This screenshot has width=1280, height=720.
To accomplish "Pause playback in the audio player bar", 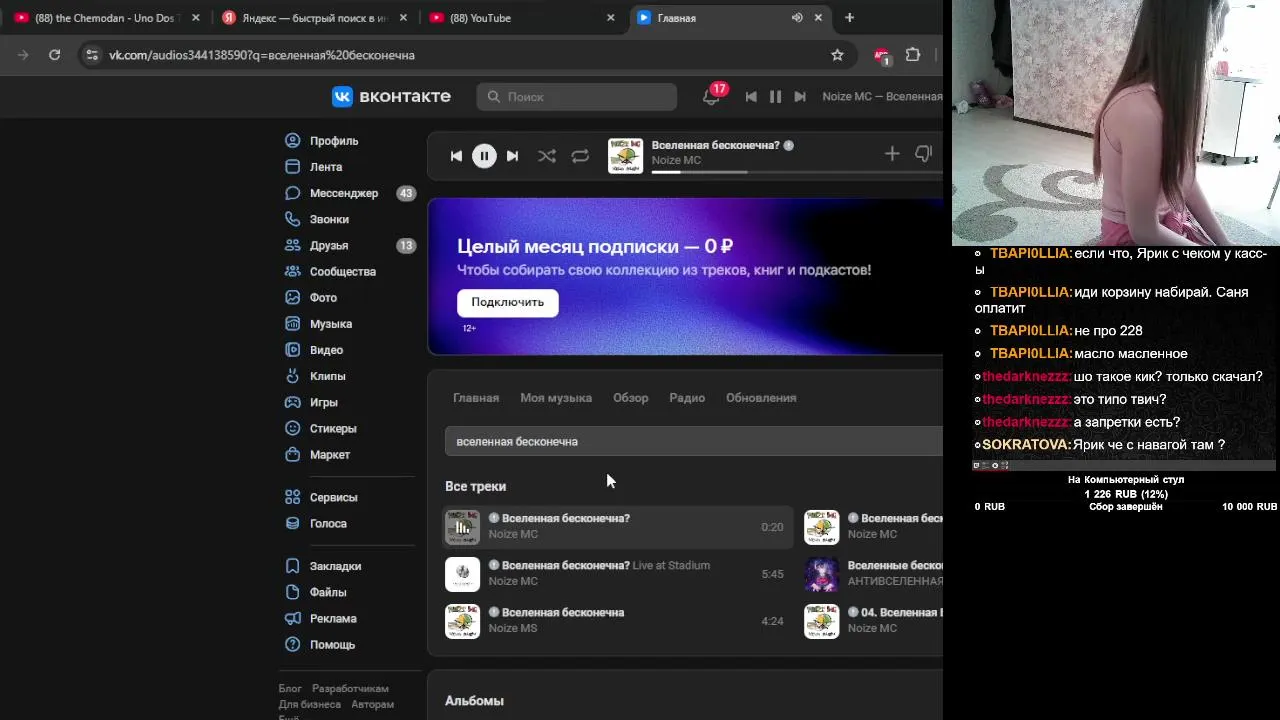I will click(484, 155).
